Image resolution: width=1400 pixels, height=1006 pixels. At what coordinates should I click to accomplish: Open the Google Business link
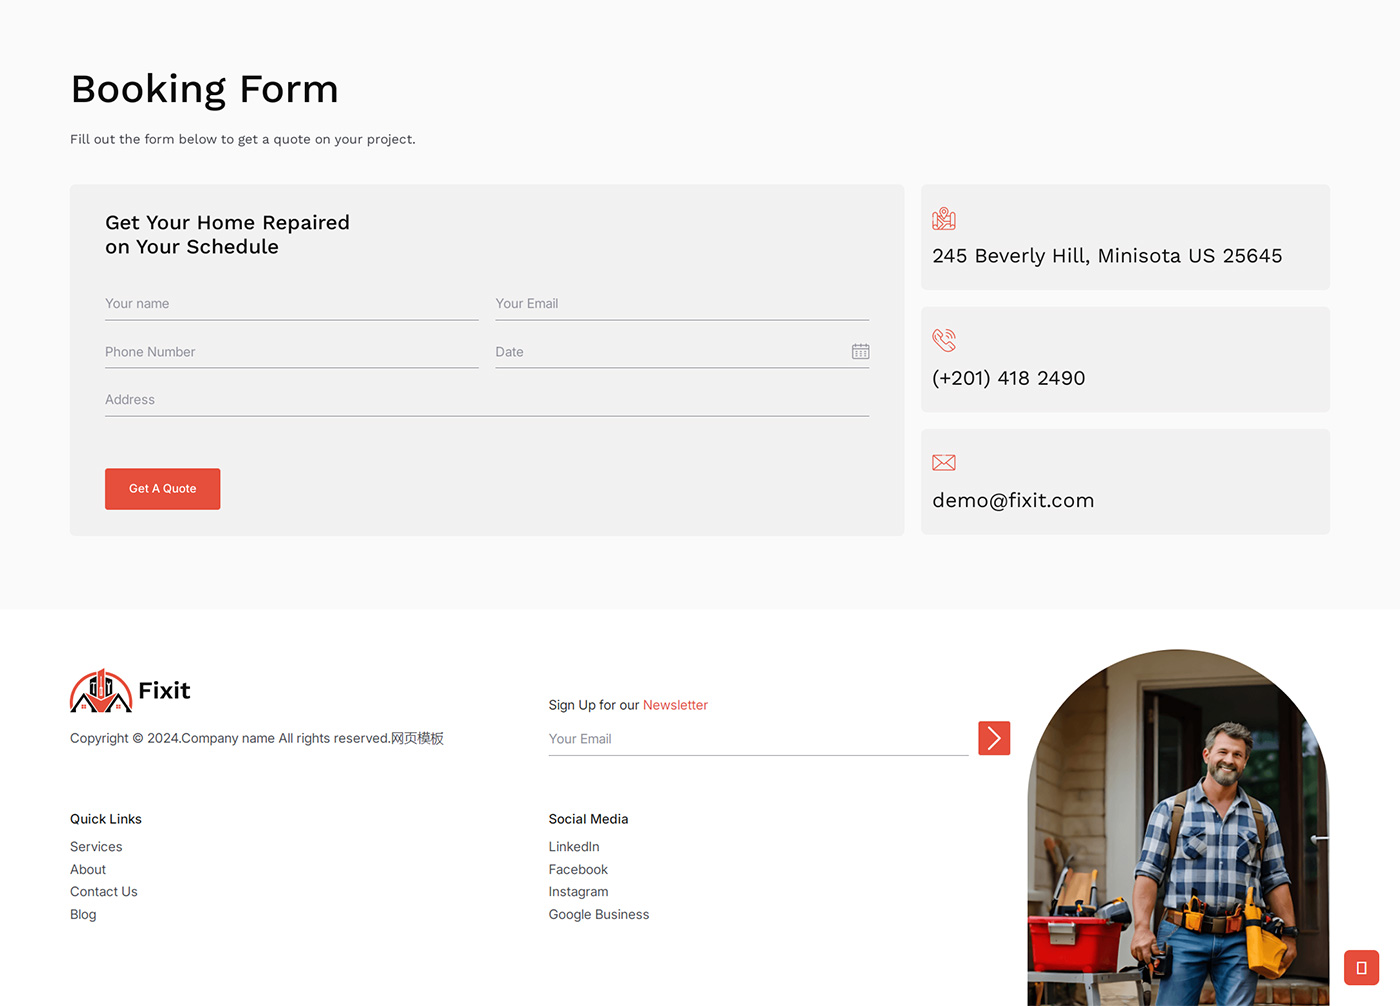tap(599, 915)
